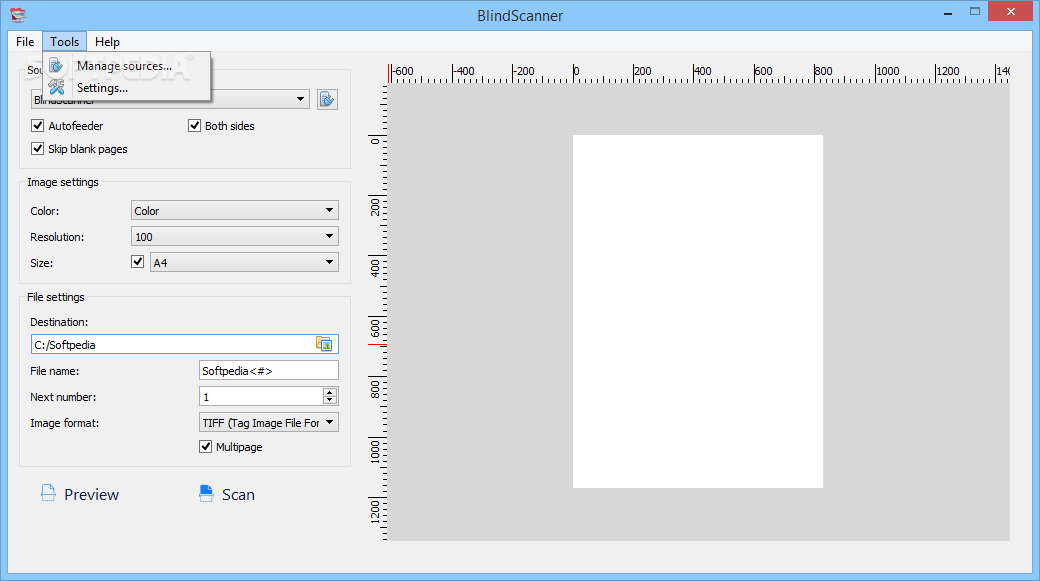Screen dimensions: 1040x581
Task: Uncheck the Autofeeder checkbox
Action: click(38, 125)
